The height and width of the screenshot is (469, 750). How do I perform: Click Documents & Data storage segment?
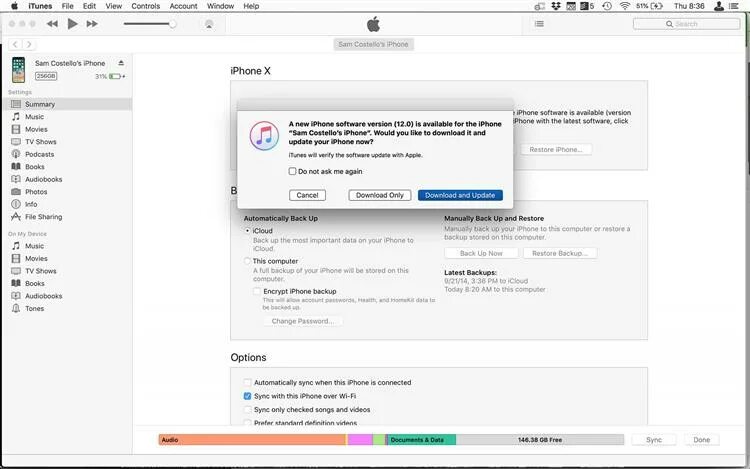pos(421,439)
